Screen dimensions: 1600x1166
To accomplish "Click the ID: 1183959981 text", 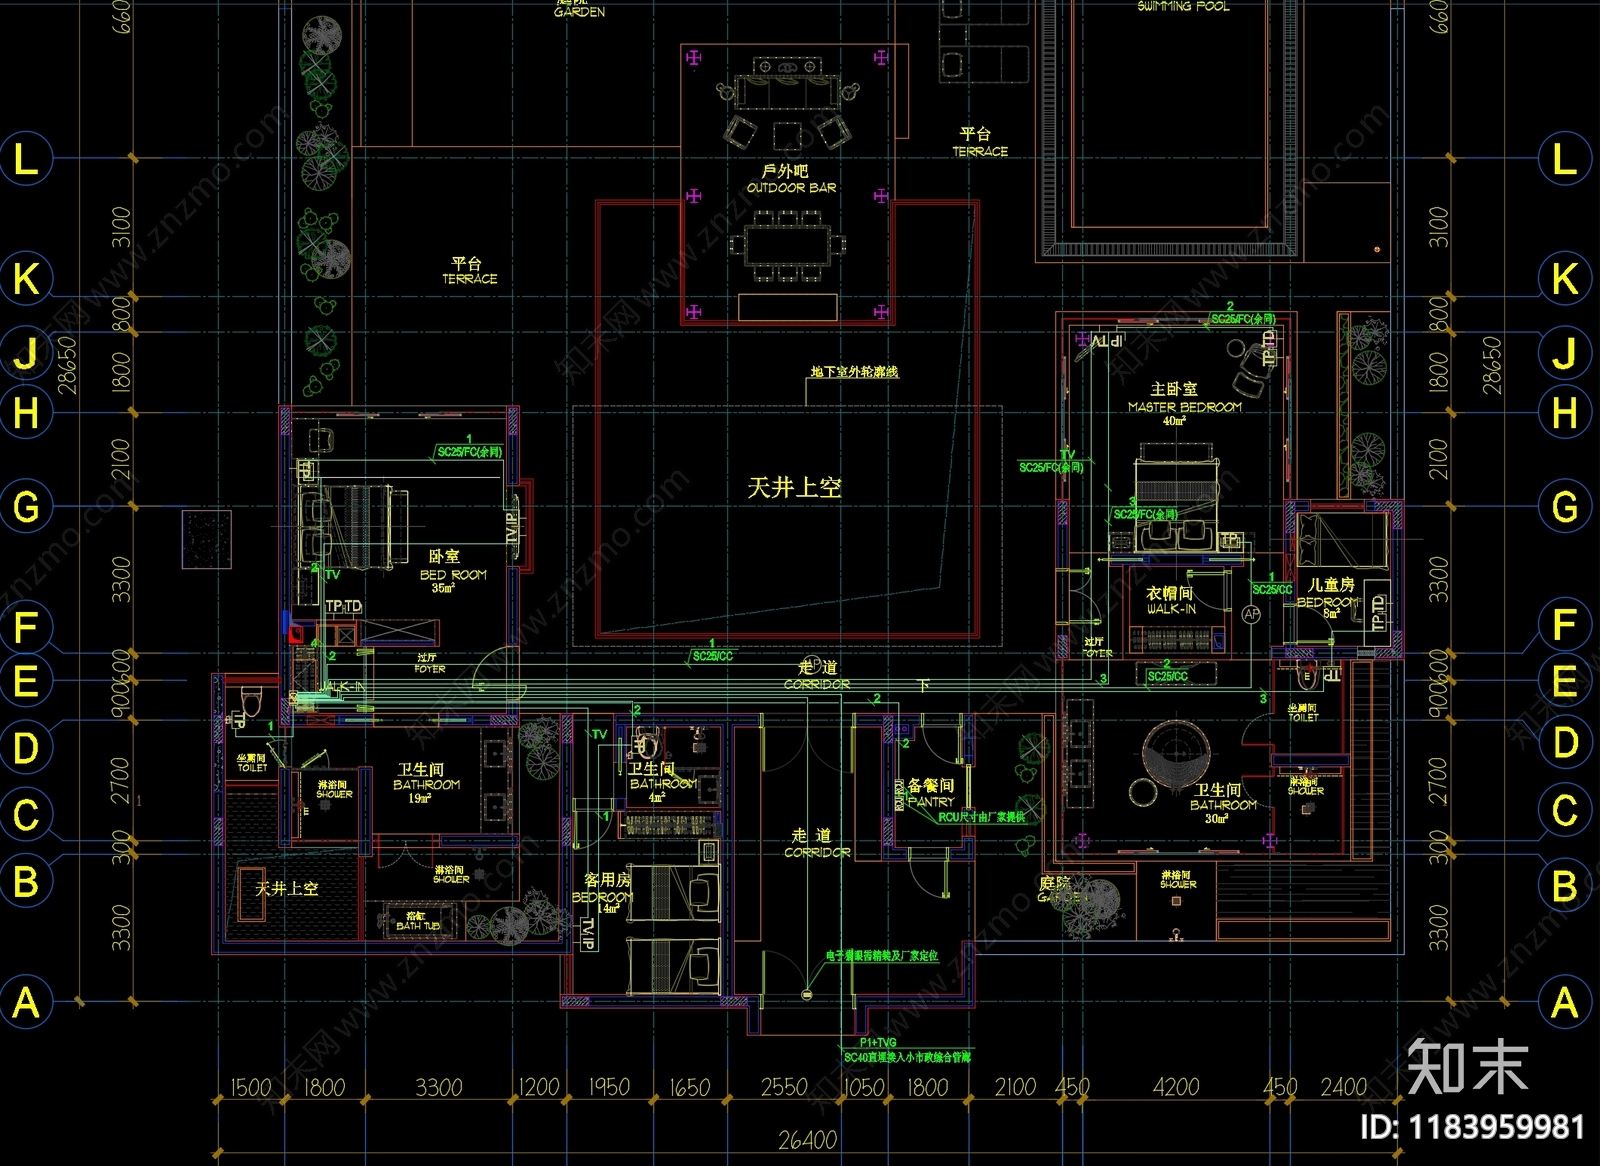I will coord(1473,1128).
